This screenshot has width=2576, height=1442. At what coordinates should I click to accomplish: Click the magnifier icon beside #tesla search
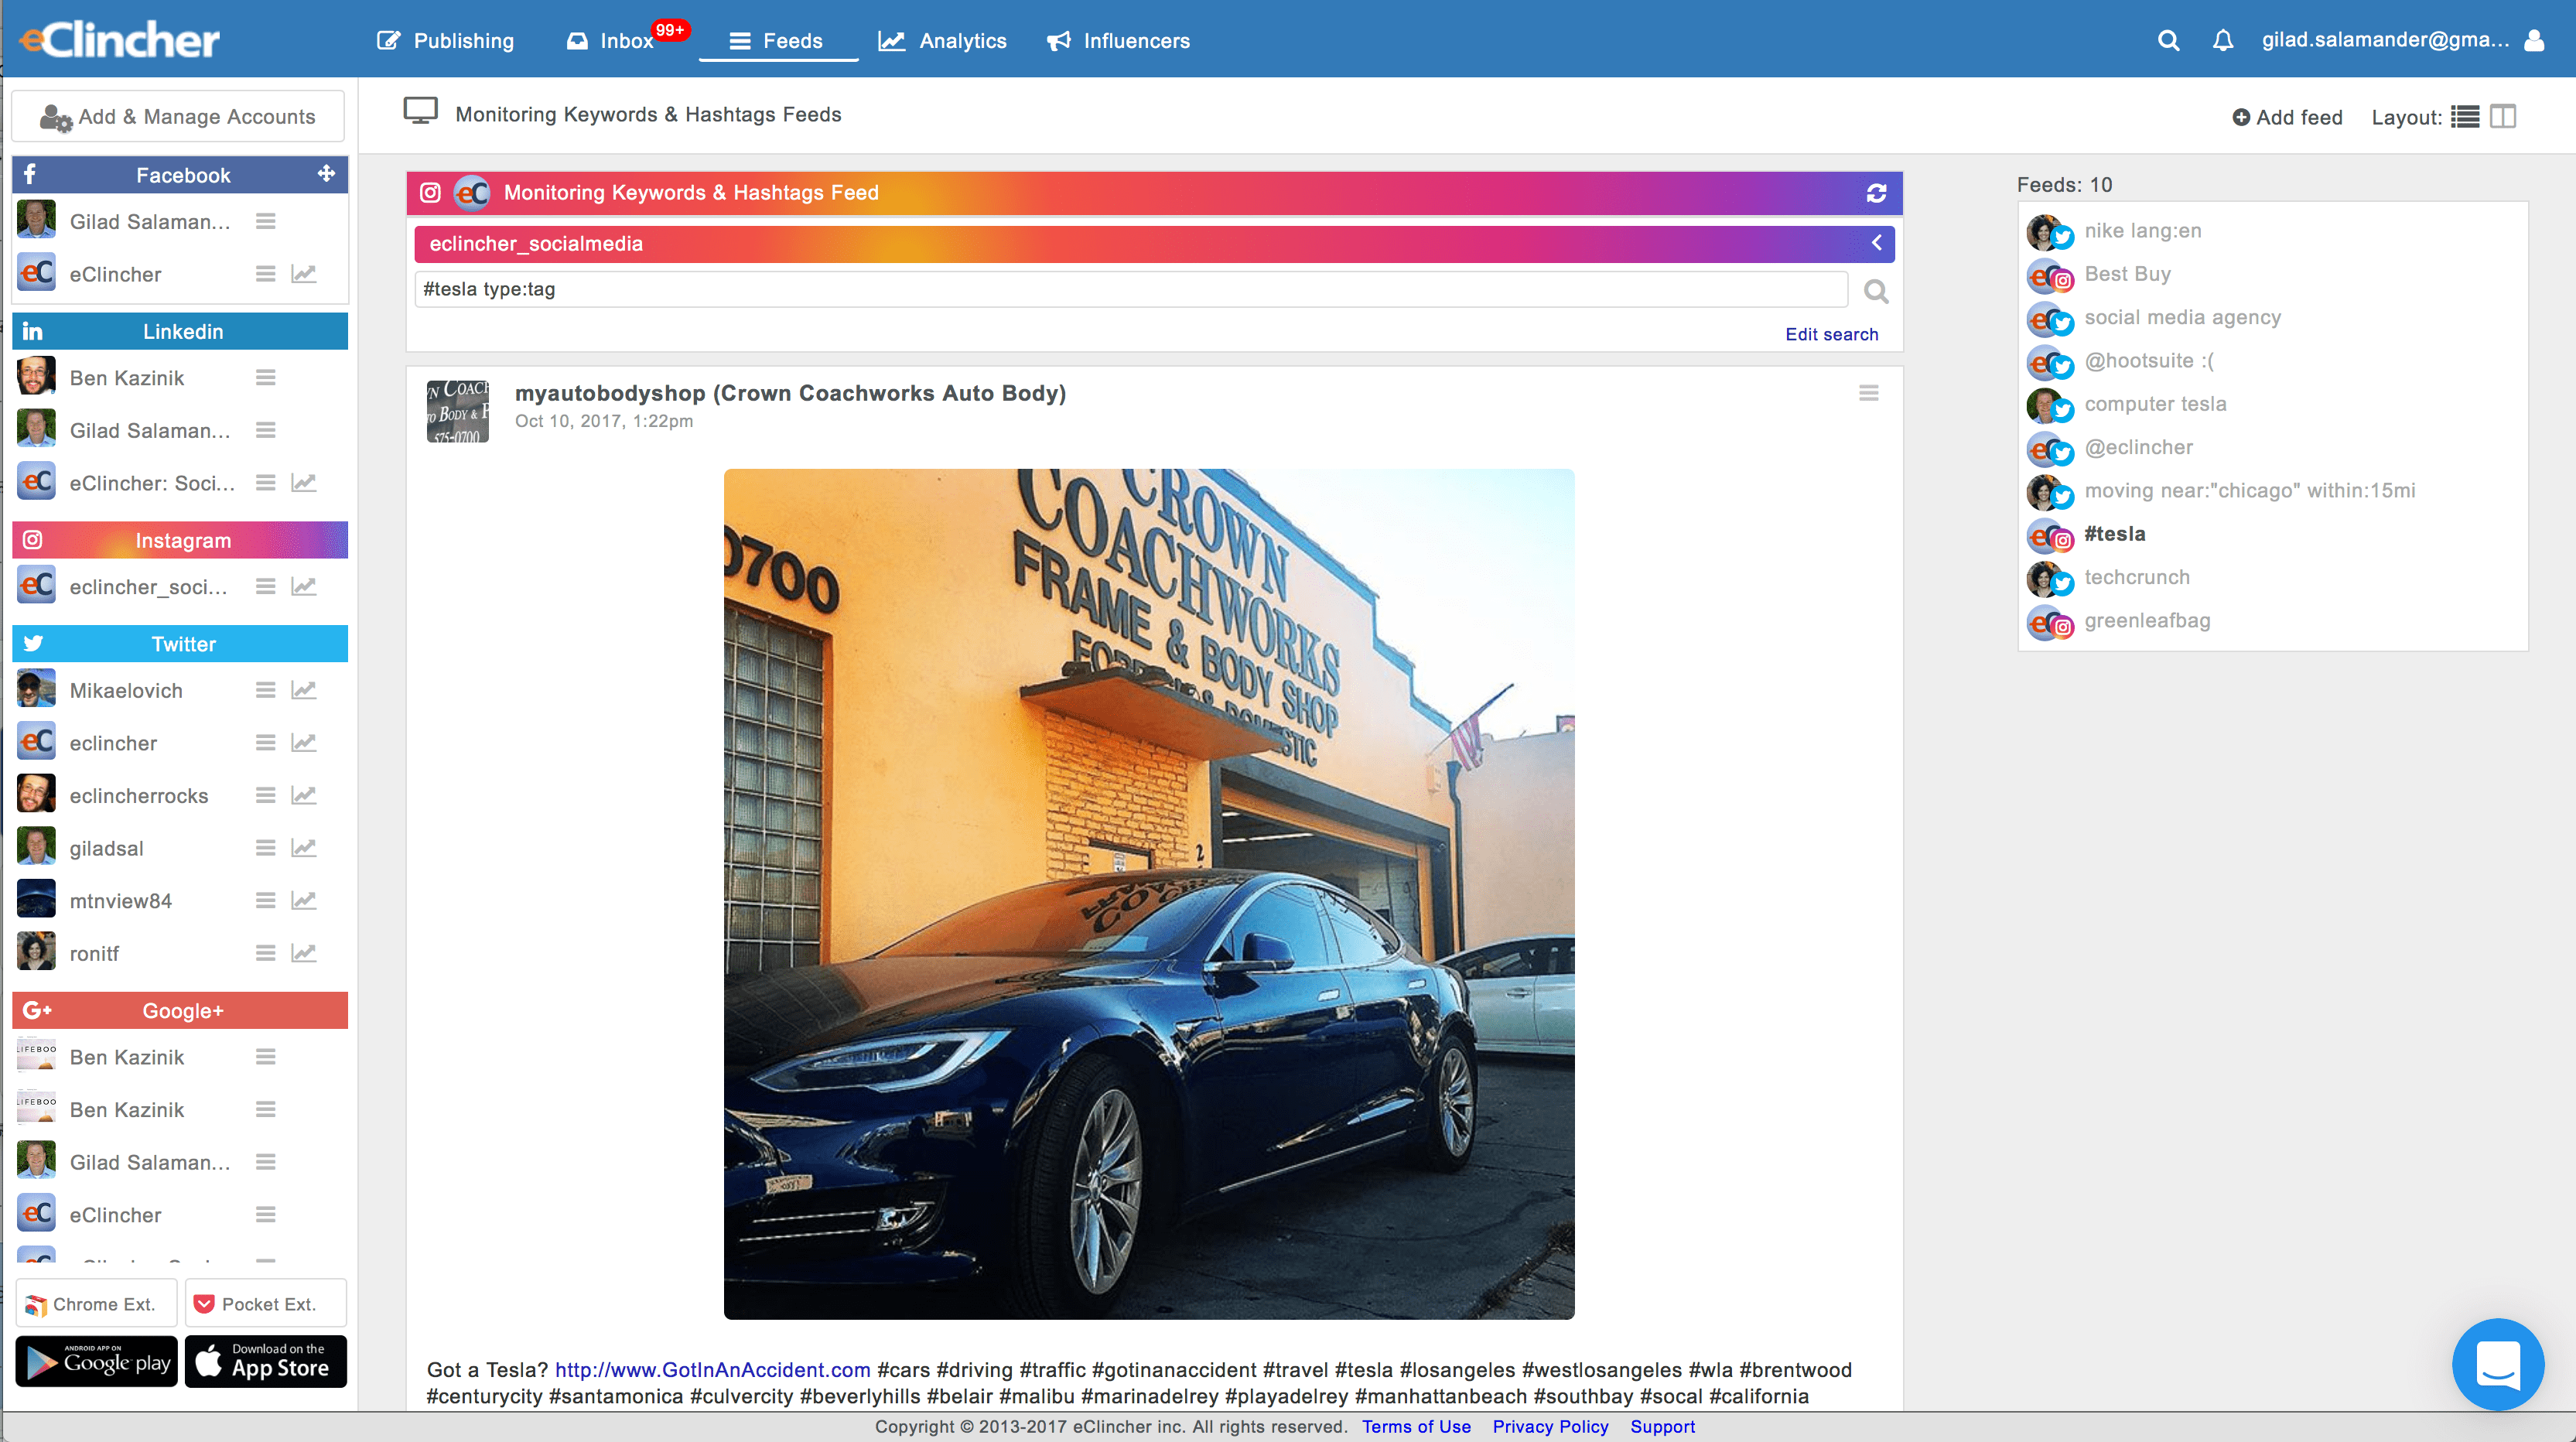[x=1876, y=291]
